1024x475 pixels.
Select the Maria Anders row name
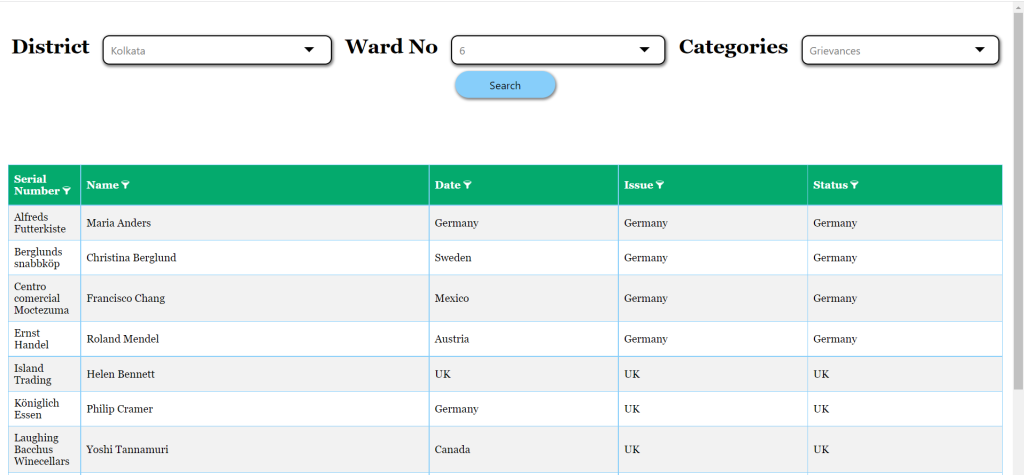point(119,223)
